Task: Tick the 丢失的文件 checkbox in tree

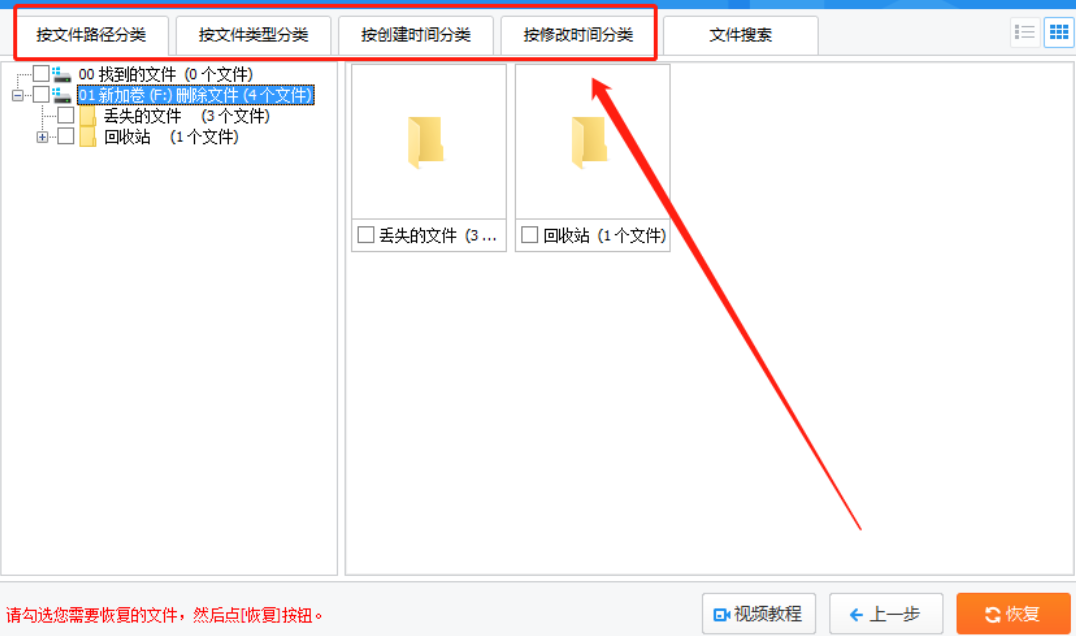Action: click(x=66, y=115)
